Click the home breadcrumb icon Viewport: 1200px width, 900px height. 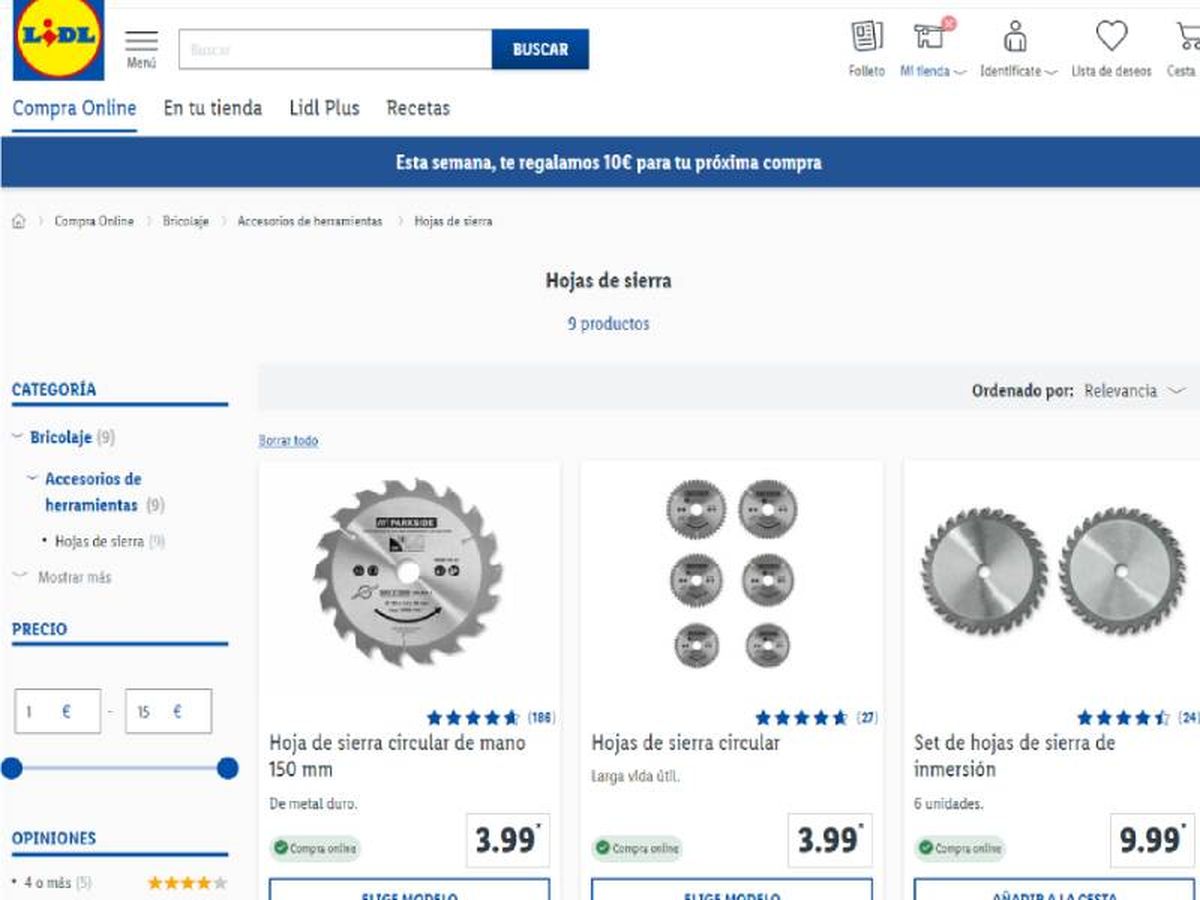tap(17, 220)
